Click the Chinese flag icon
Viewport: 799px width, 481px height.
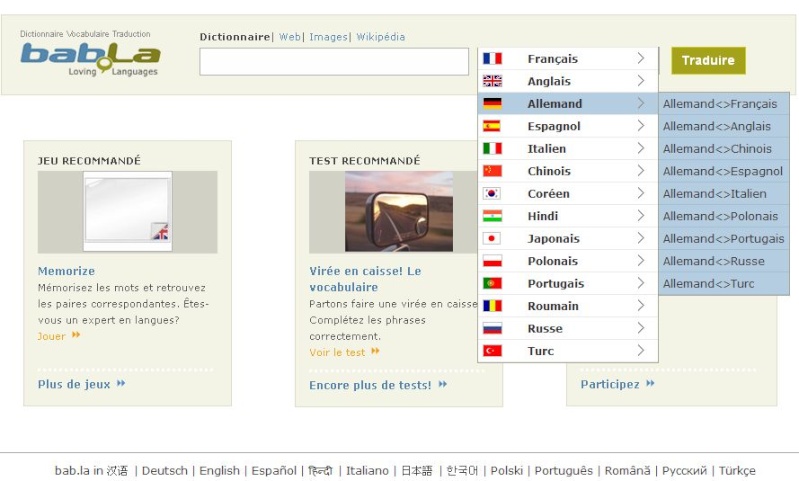tap(492, 171)
